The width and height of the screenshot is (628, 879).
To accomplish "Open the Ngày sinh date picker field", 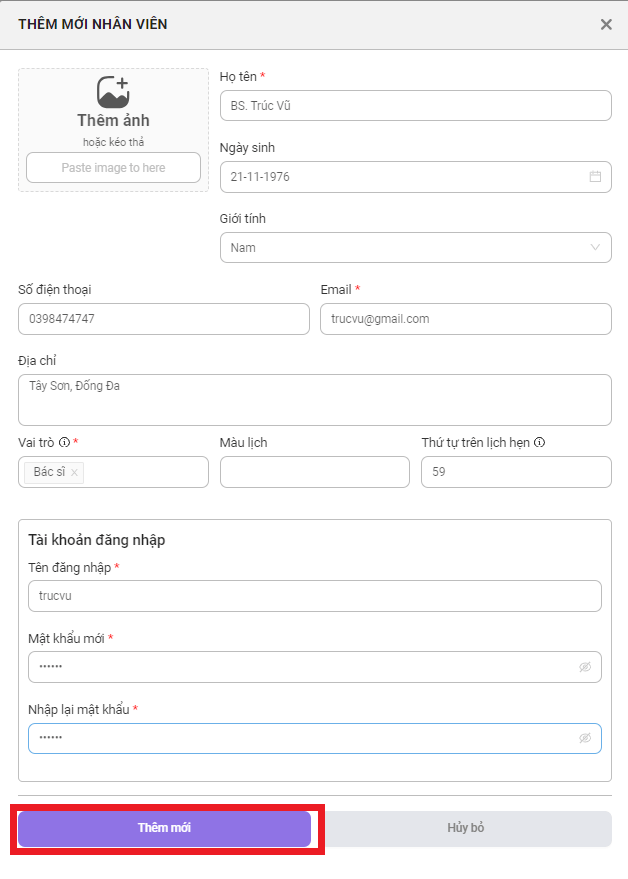I will click(x=415, y=177).
